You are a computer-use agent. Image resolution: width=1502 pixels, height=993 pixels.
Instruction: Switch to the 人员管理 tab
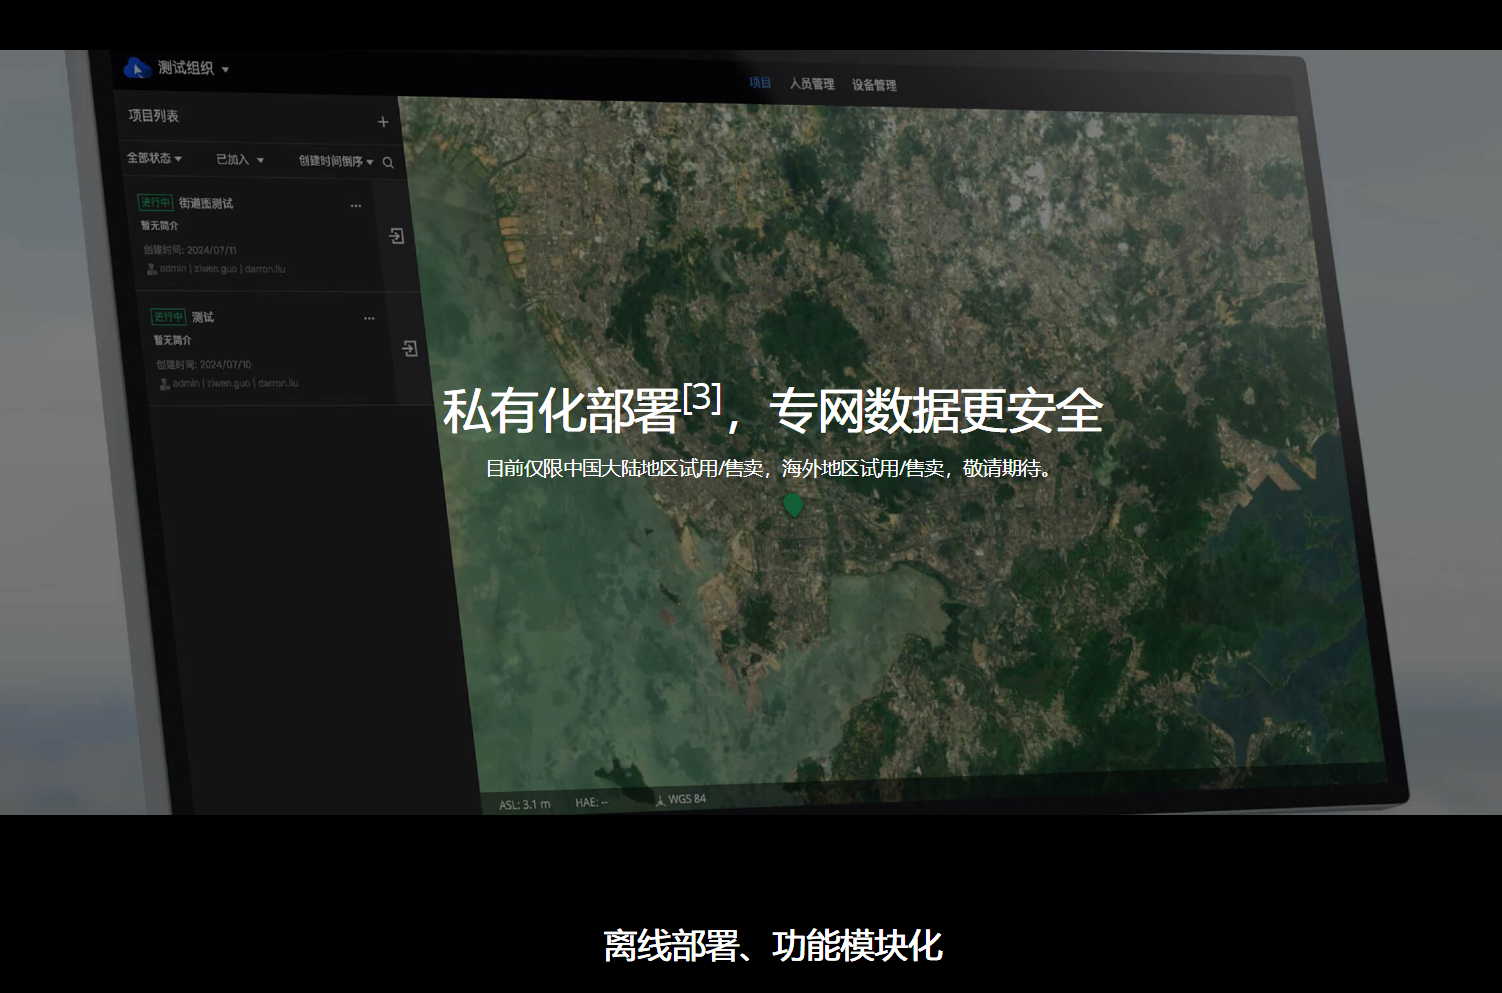pos(811,84)
